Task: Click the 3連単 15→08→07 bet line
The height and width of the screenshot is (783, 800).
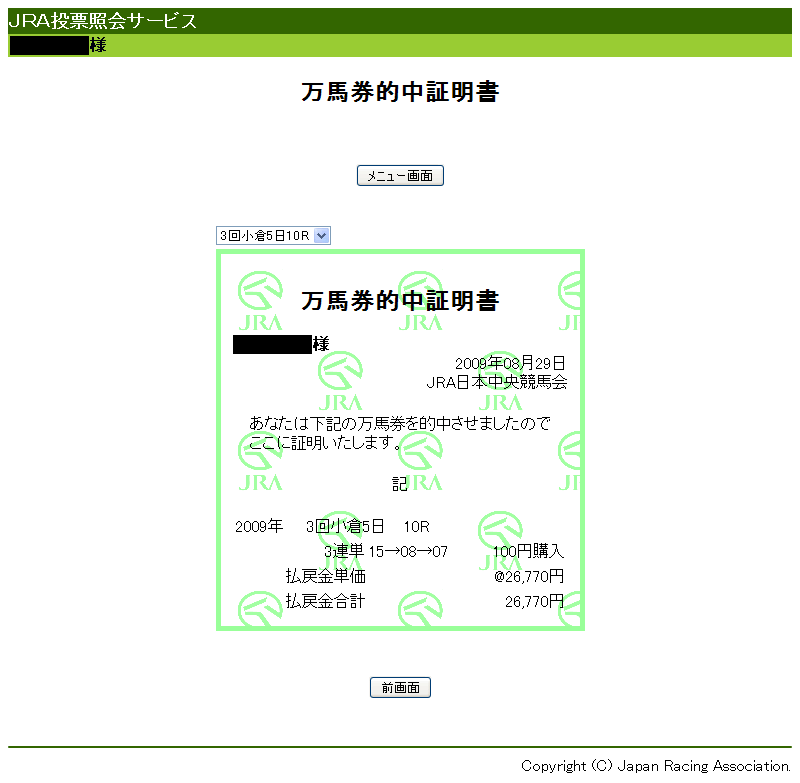Action: click(386, 551)
